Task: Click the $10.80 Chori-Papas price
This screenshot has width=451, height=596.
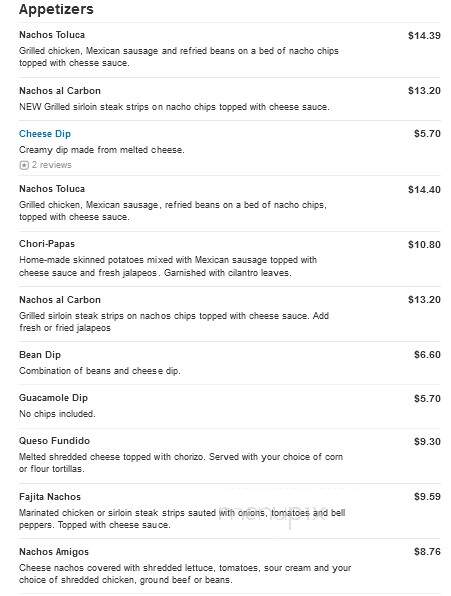Action: 424,244
